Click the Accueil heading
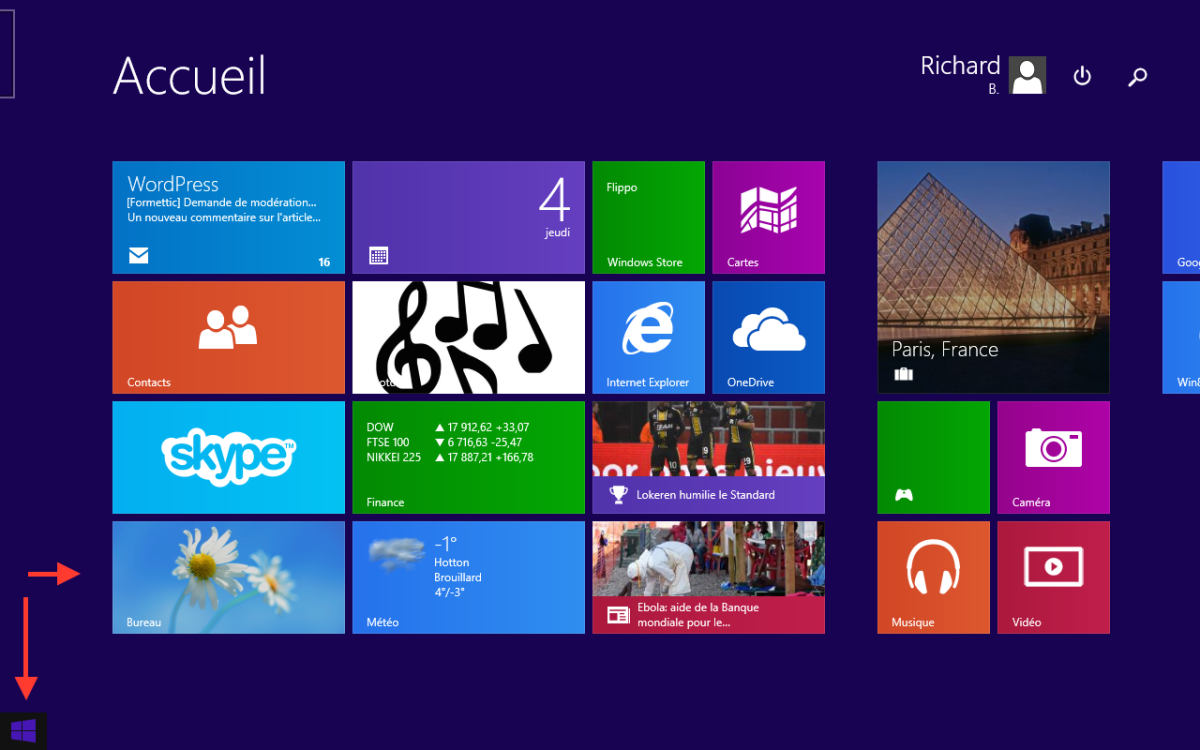This screenshot has height=750, width=1200. [189, 75]
